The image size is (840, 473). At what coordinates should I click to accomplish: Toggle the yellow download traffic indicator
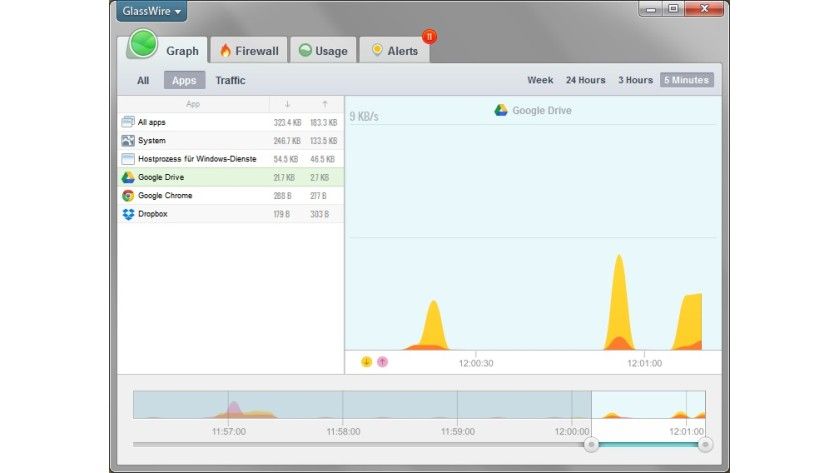[x=366, y=362]
